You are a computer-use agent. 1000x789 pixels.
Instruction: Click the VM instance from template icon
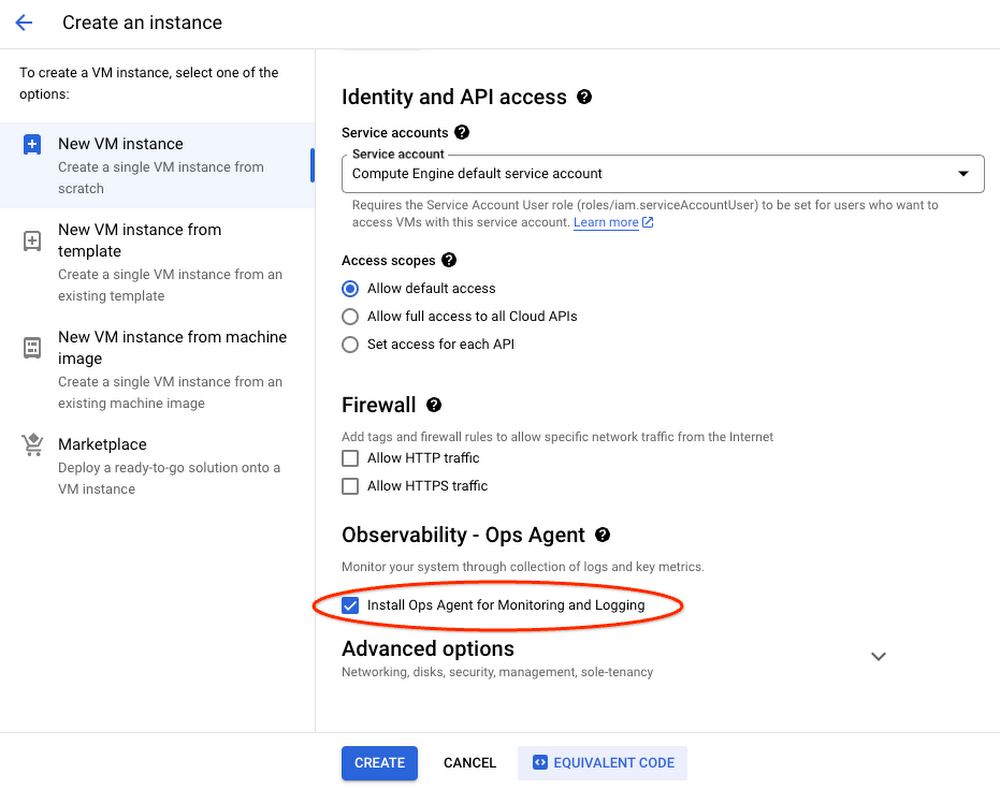(32, 241)
